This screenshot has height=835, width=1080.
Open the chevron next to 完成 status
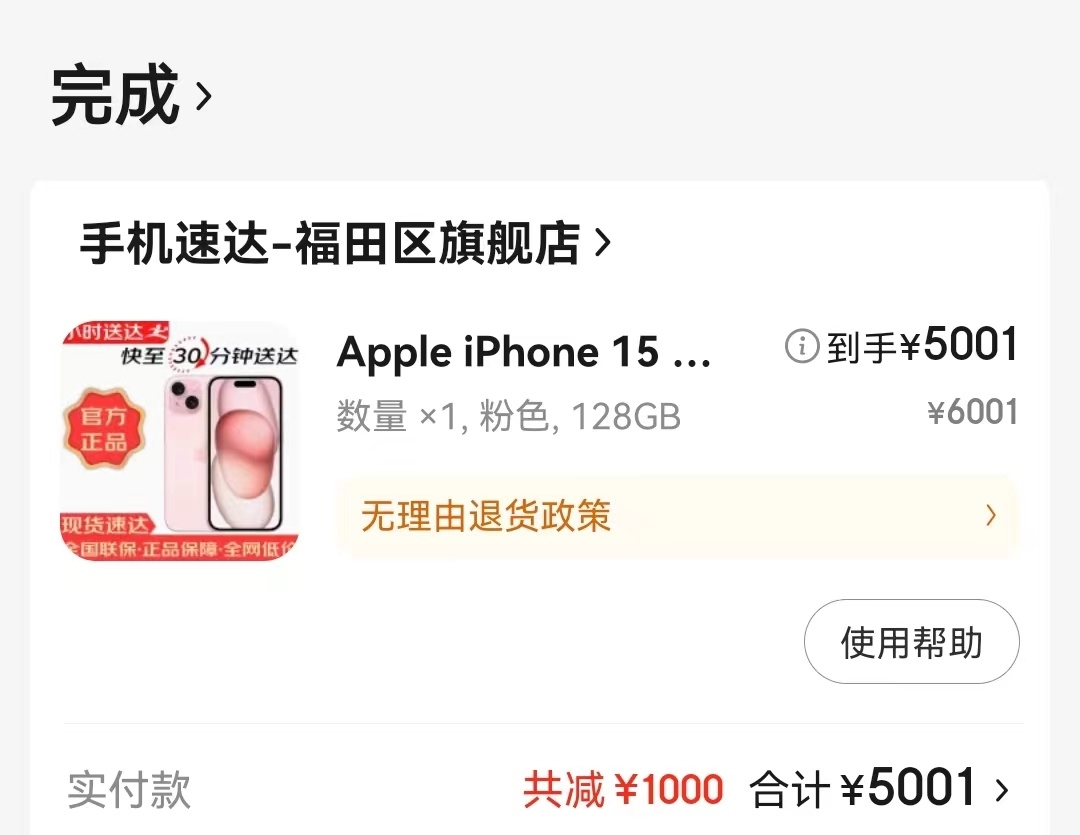203,96
